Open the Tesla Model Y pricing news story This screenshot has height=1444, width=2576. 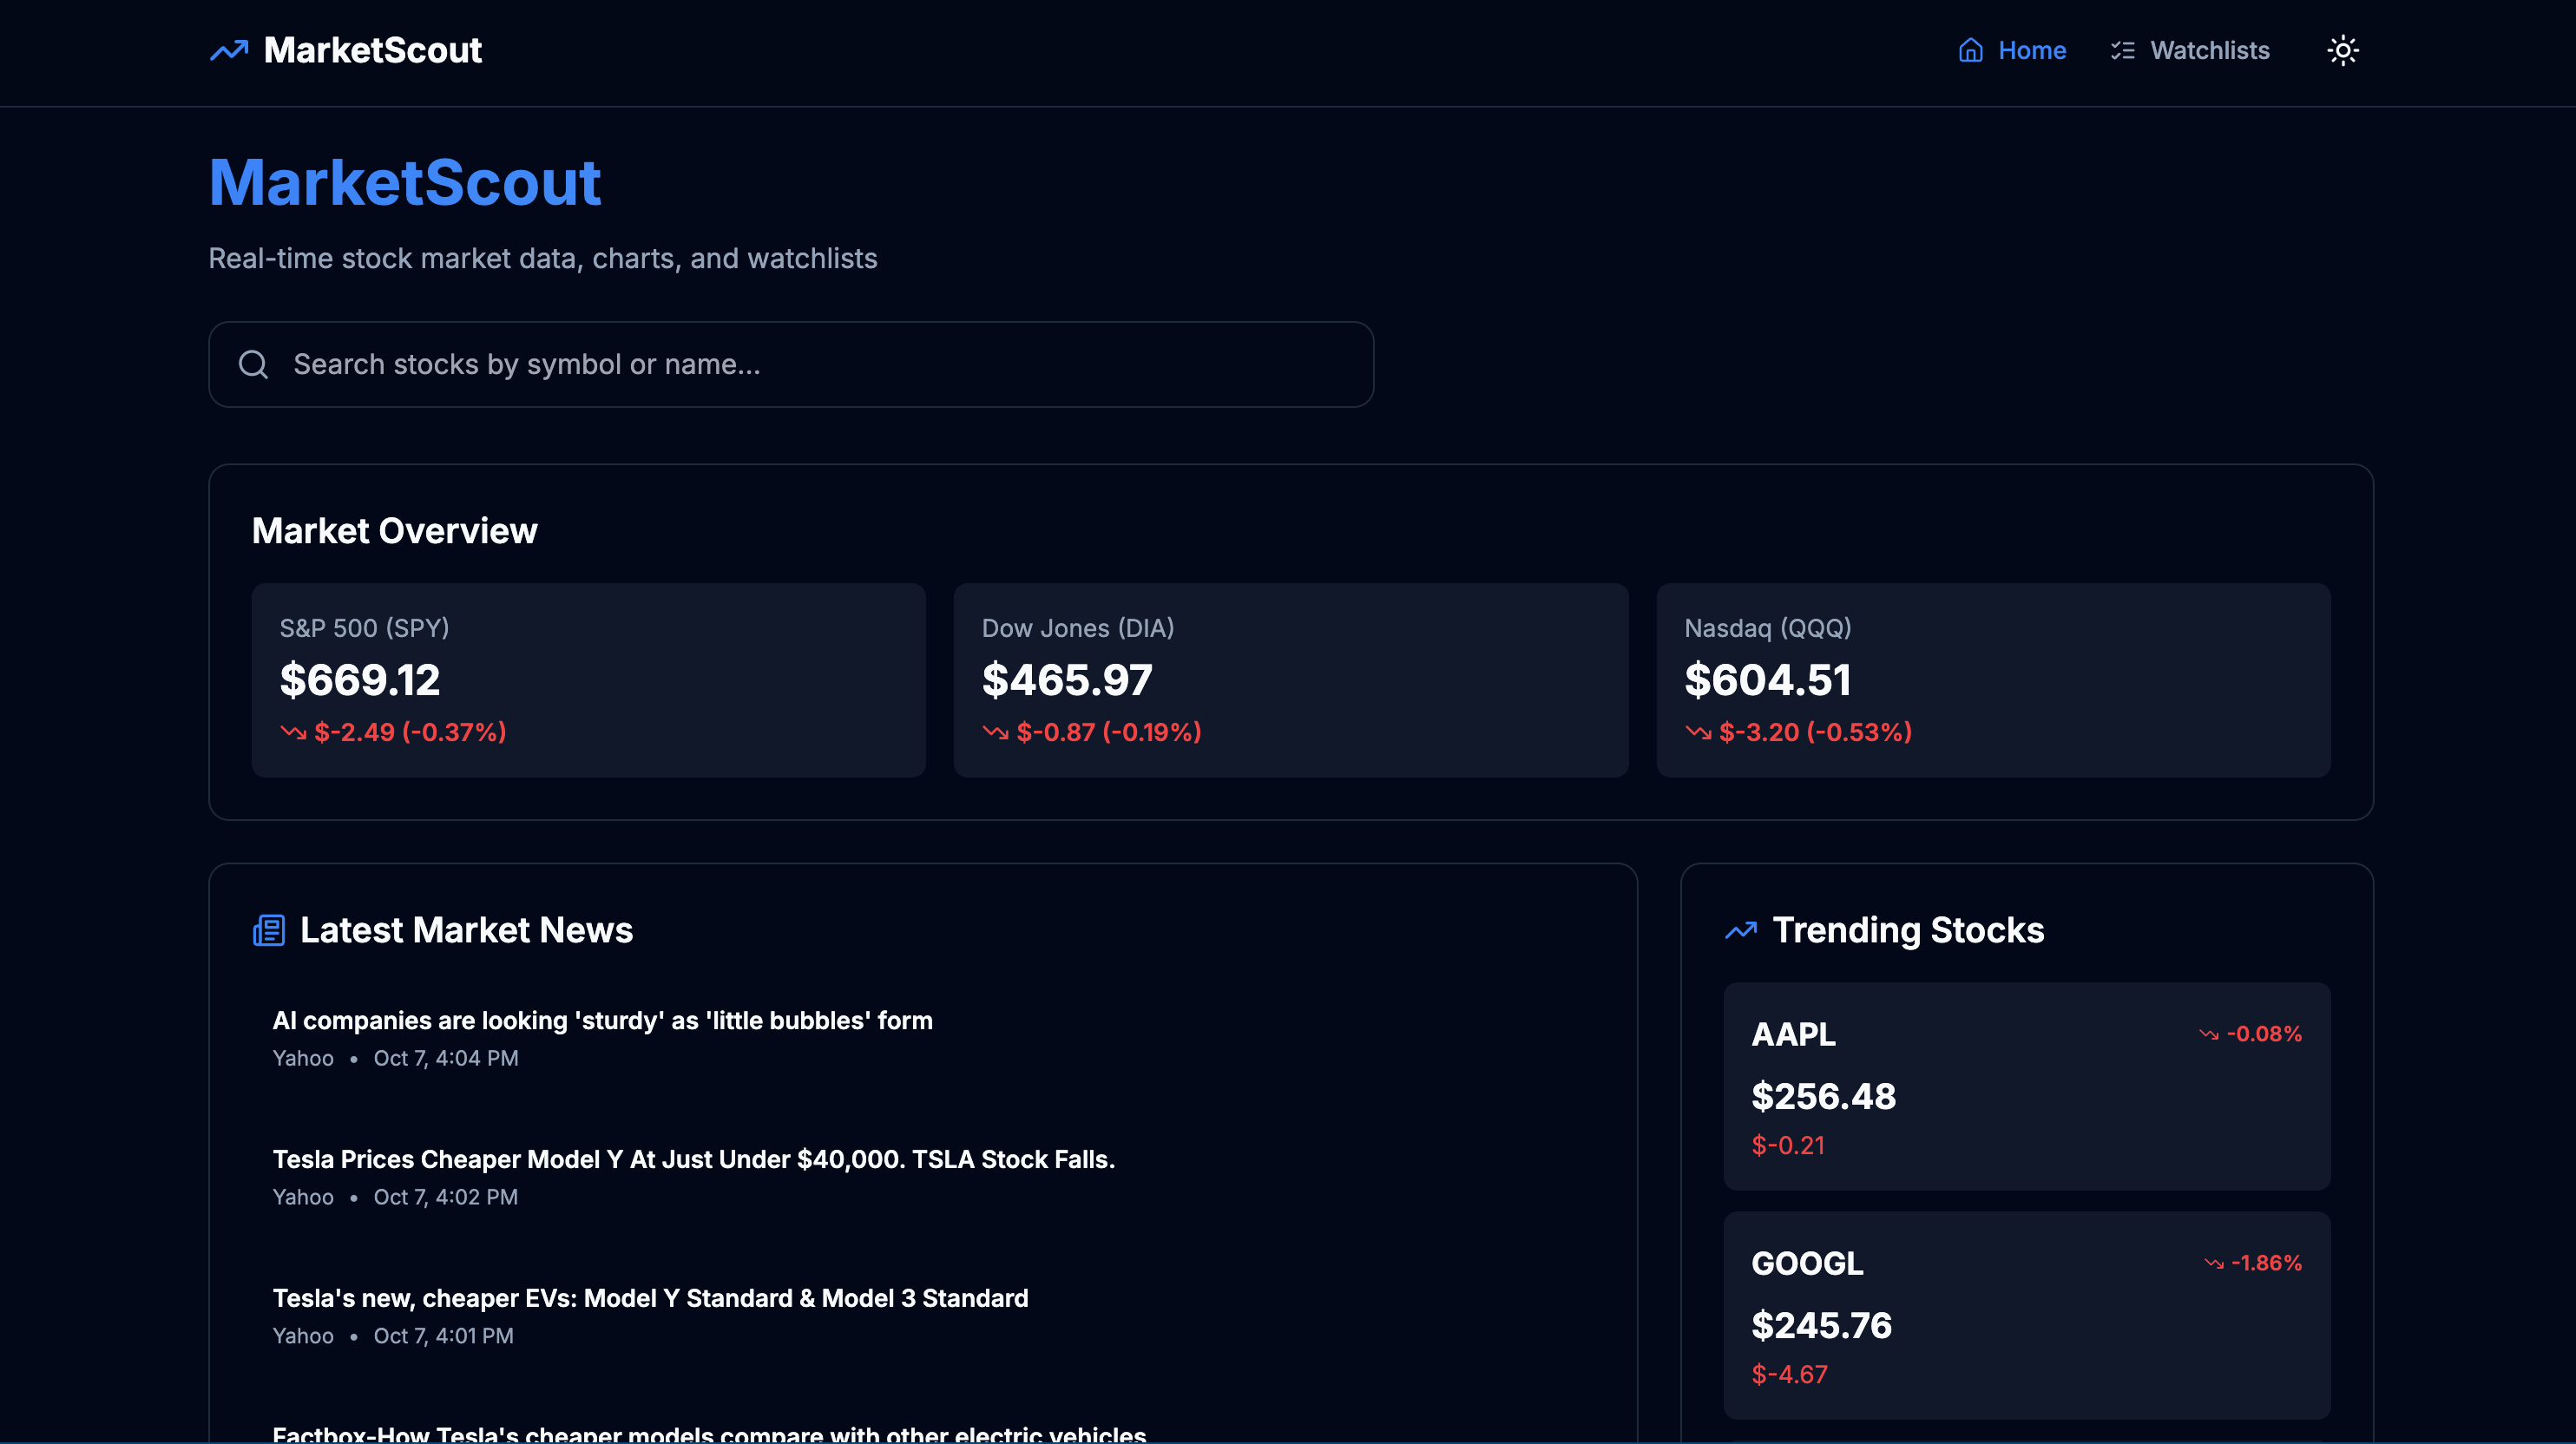pyautogui.click(x=694, y=1159)
